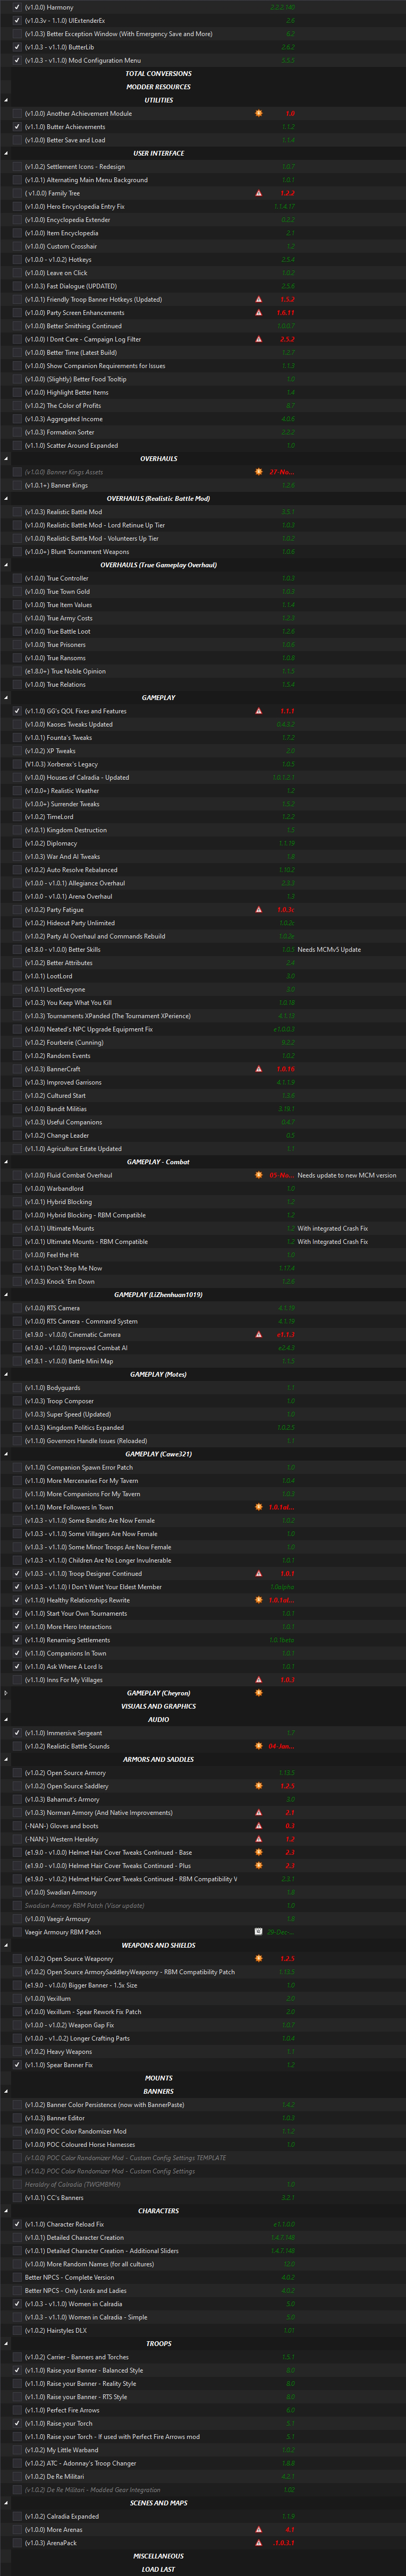Select the True Noble Opinion row

coord(203,671)
